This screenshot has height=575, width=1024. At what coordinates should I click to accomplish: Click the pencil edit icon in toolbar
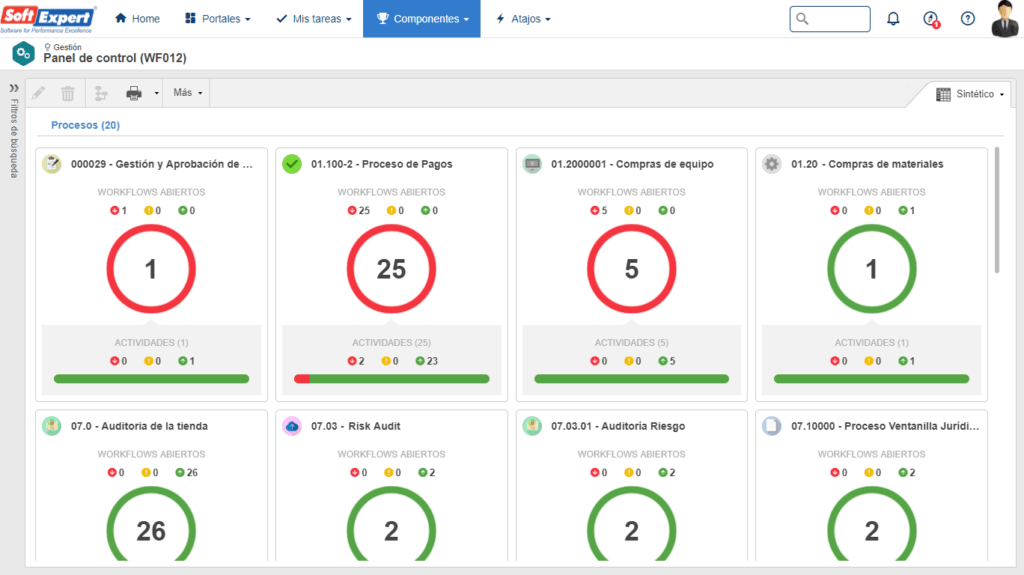pos(39,93)
